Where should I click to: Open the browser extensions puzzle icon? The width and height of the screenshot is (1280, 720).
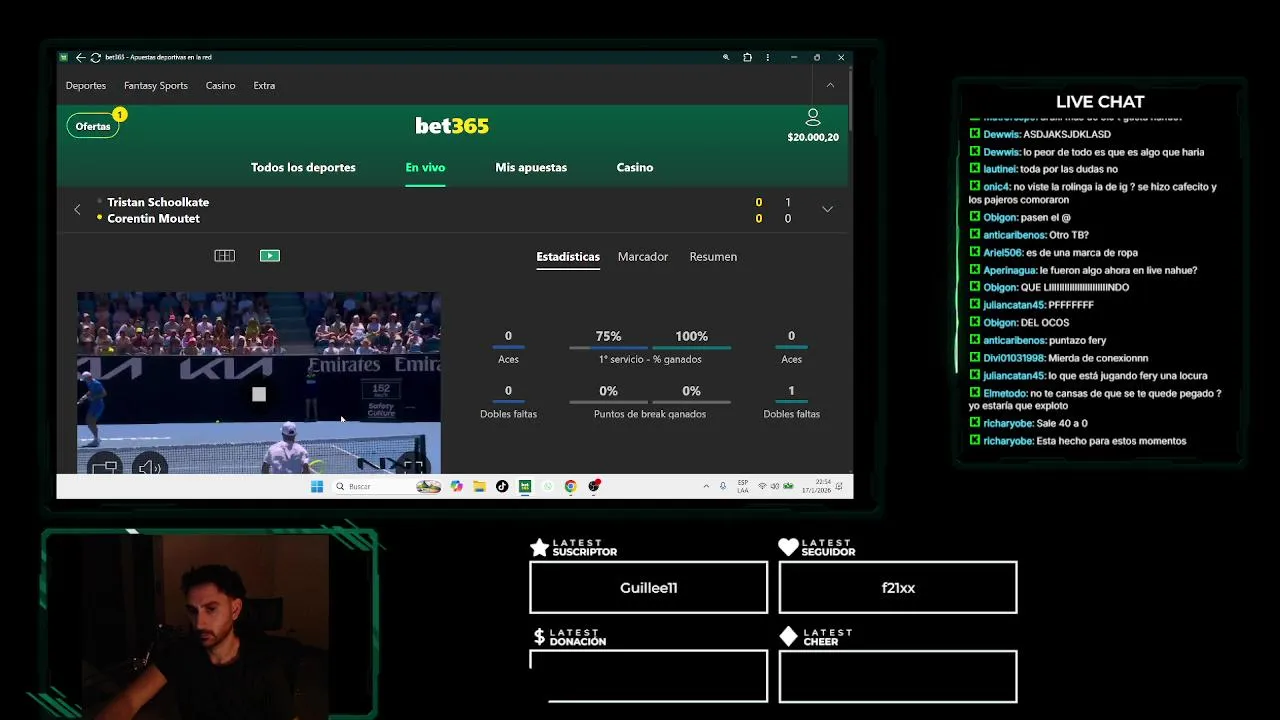point(747,57)
